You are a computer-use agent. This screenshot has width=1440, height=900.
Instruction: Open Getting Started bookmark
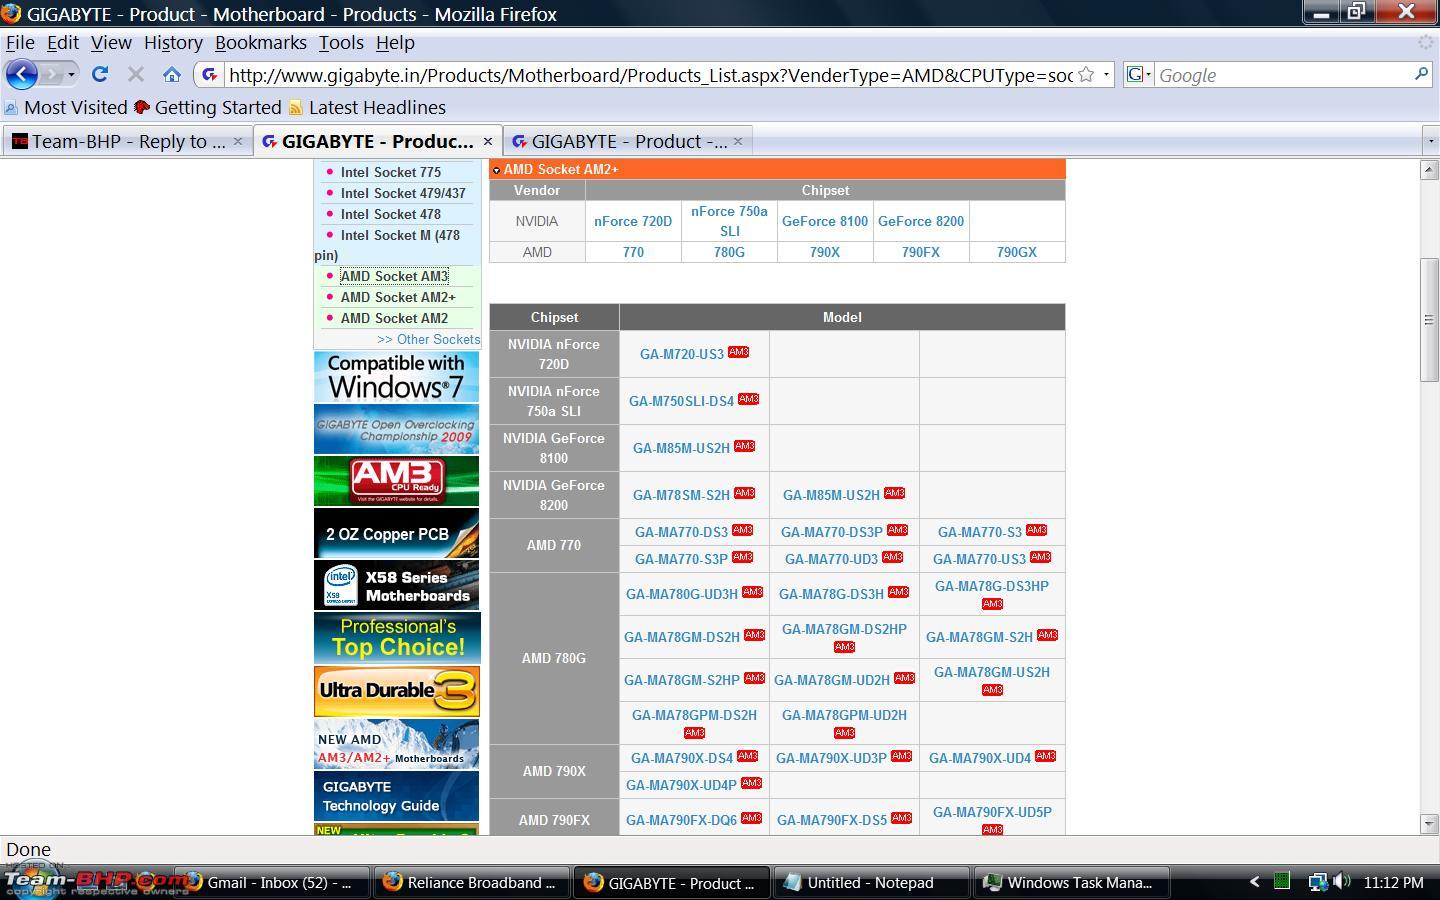(208, 107)
